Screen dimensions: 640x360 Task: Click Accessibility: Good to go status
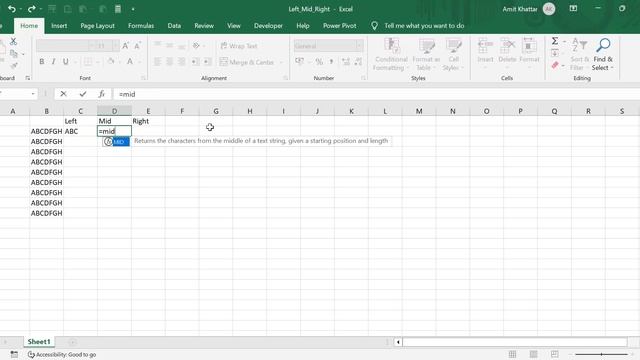[62, 355]
